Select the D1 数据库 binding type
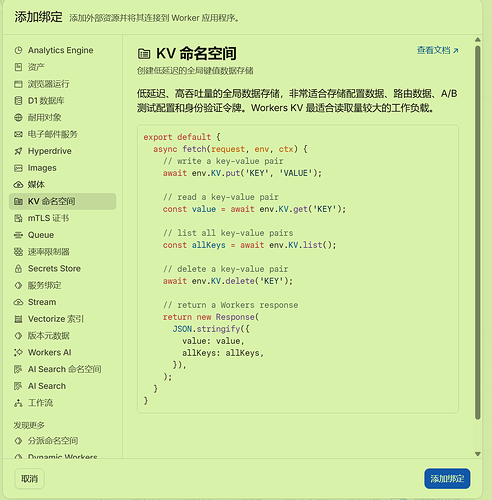Viewport: 492px width, 500px height. point(63,101)
